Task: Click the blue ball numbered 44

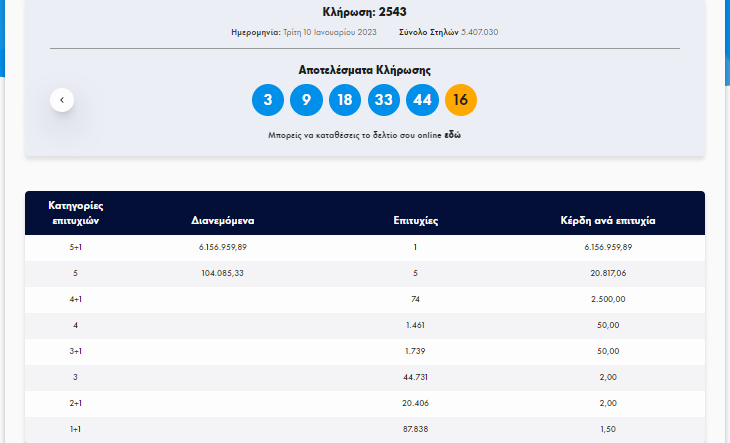Action: point(422,100)
